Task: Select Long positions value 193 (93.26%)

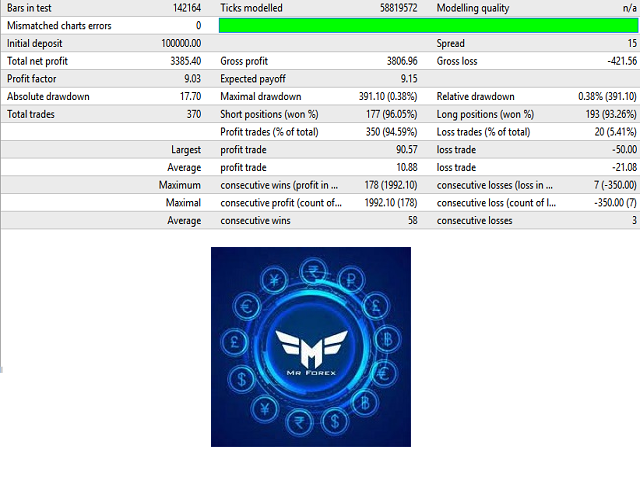Action: coord(611,114)
